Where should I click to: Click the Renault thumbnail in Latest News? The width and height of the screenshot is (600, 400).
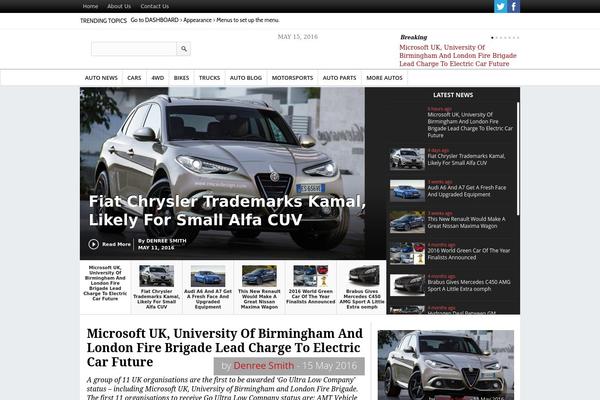[407, 222]
